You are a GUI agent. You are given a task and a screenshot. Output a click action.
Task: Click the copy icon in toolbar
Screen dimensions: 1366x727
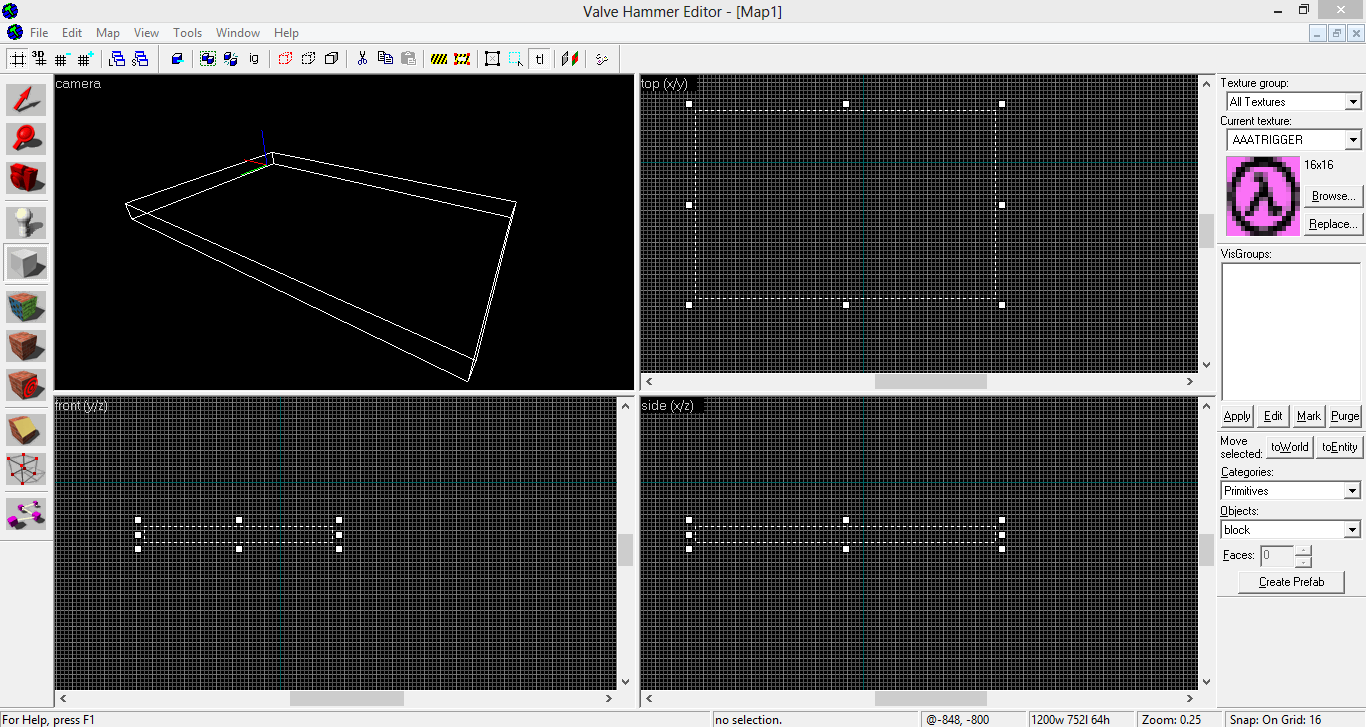(385, 59)
